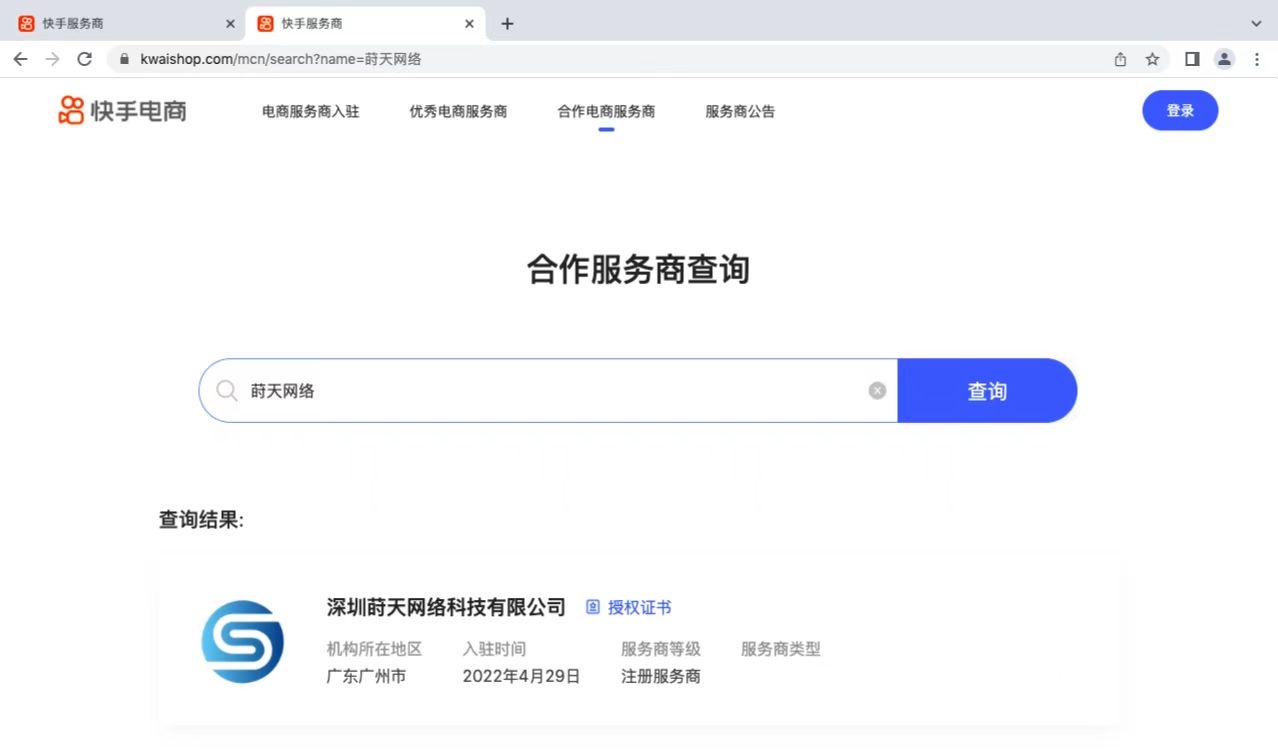Open the browser side panel
Viewport: 1278px width, 754px height.
[x=1192, y=59]
